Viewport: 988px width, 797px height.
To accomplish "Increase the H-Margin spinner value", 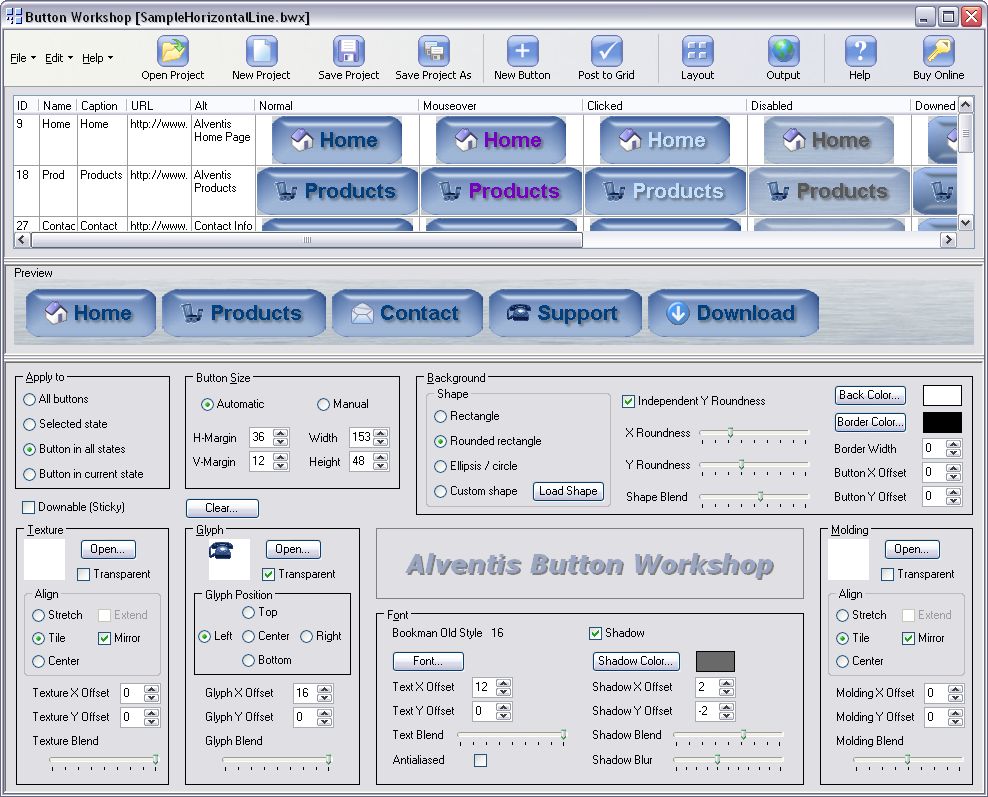I will coord(280,433).
